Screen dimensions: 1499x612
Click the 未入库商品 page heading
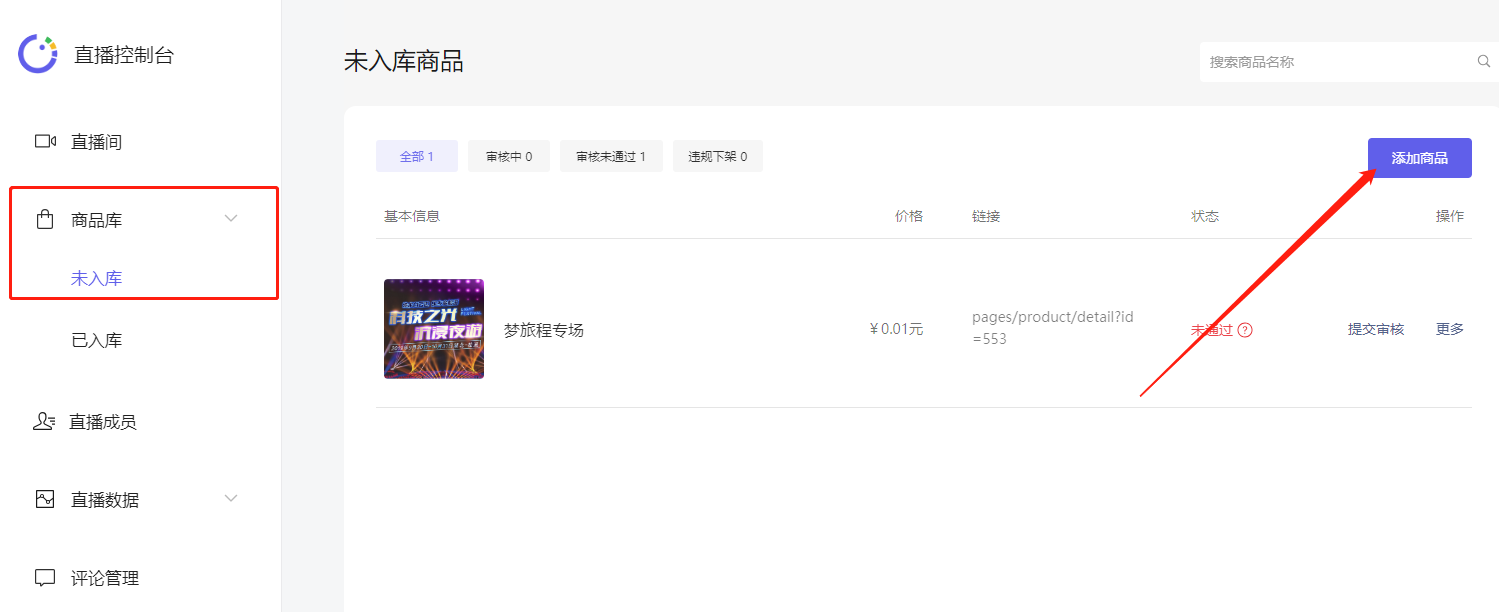click(404, 61)
